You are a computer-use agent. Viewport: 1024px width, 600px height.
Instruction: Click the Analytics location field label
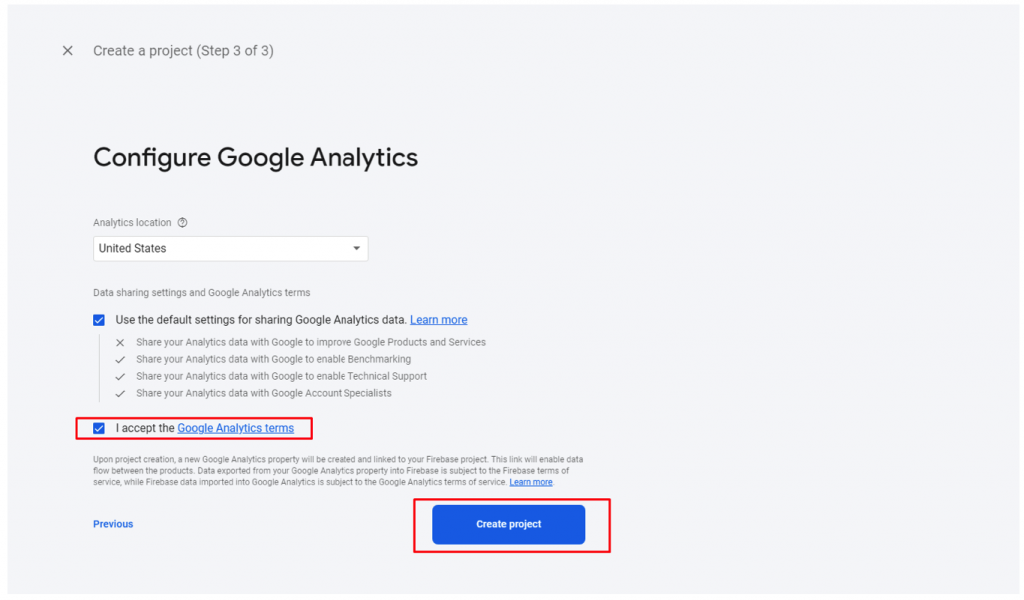(x=132, y=223)
